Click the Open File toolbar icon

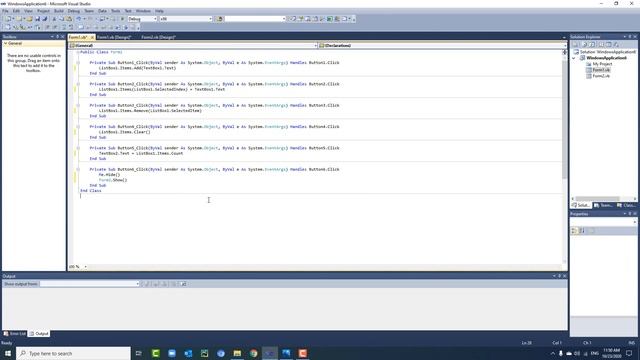pyautogui.click(x=29, y=19)
